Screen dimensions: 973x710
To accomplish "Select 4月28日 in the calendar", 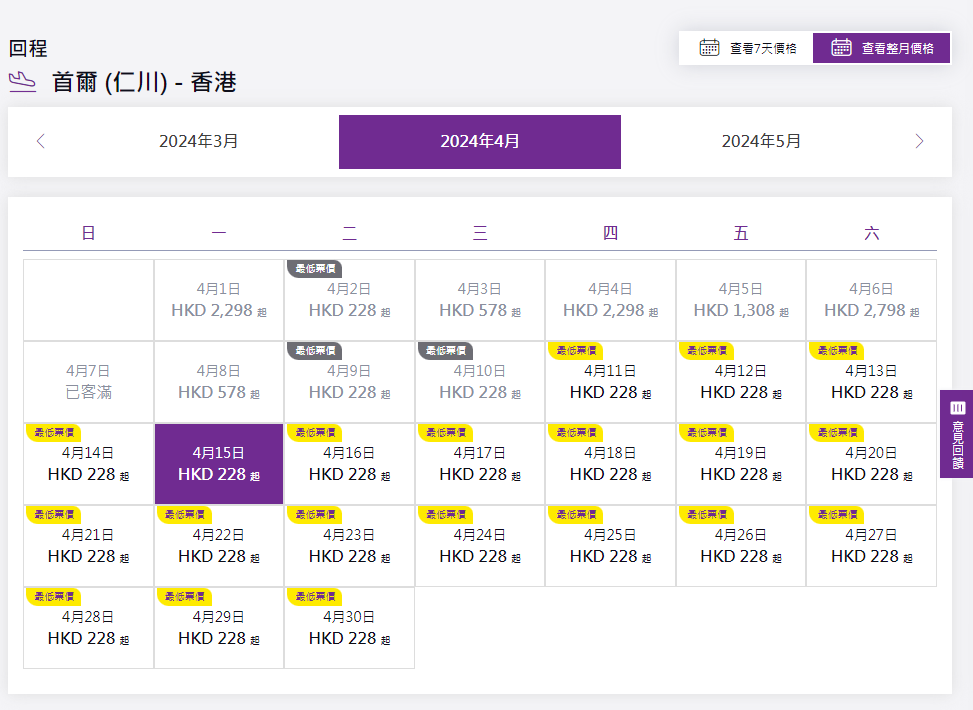I will [88, 628].
